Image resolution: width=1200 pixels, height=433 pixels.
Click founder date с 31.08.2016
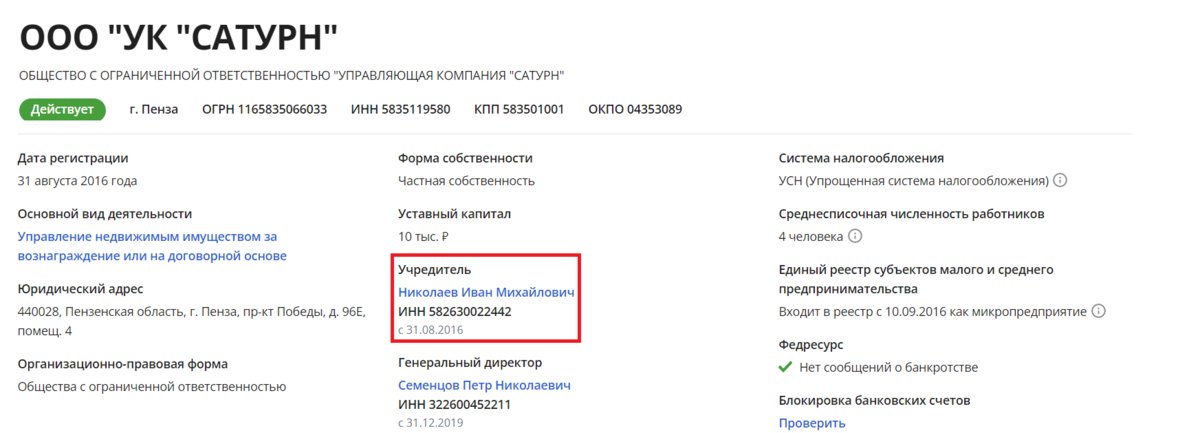point(431,330)
